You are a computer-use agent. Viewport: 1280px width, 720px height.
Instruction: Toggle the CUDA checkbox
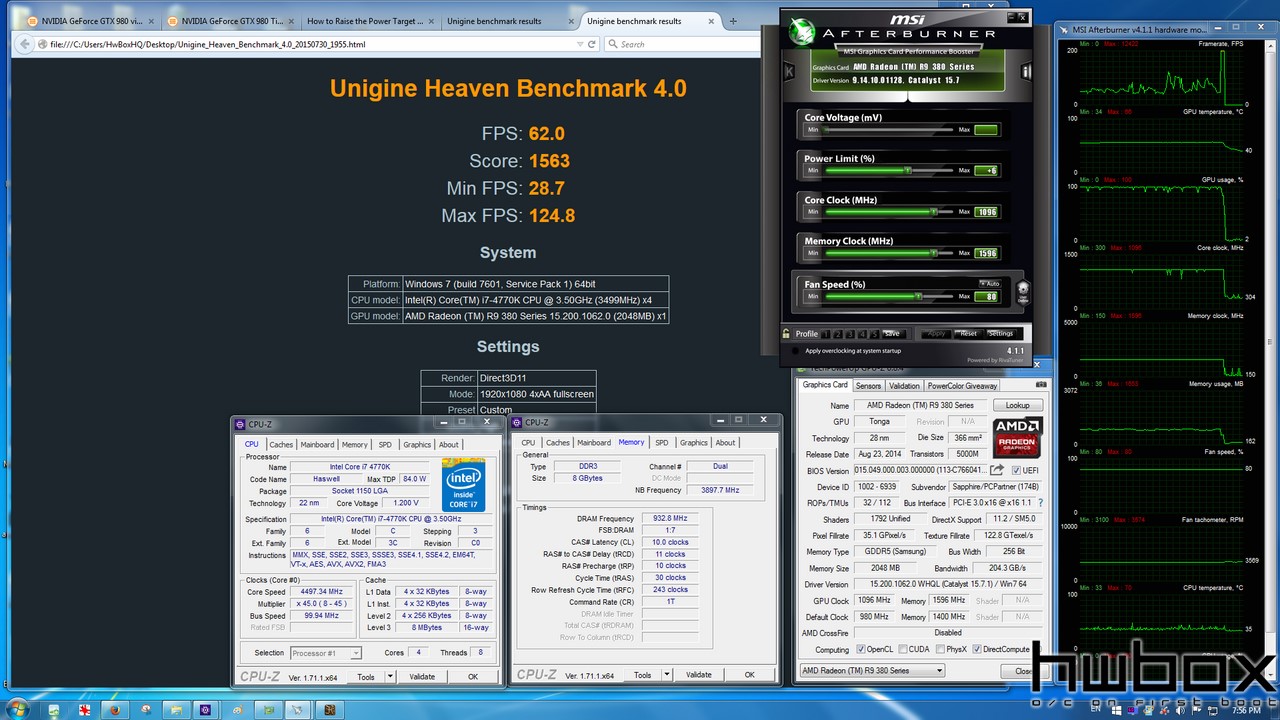coord(902,650)
